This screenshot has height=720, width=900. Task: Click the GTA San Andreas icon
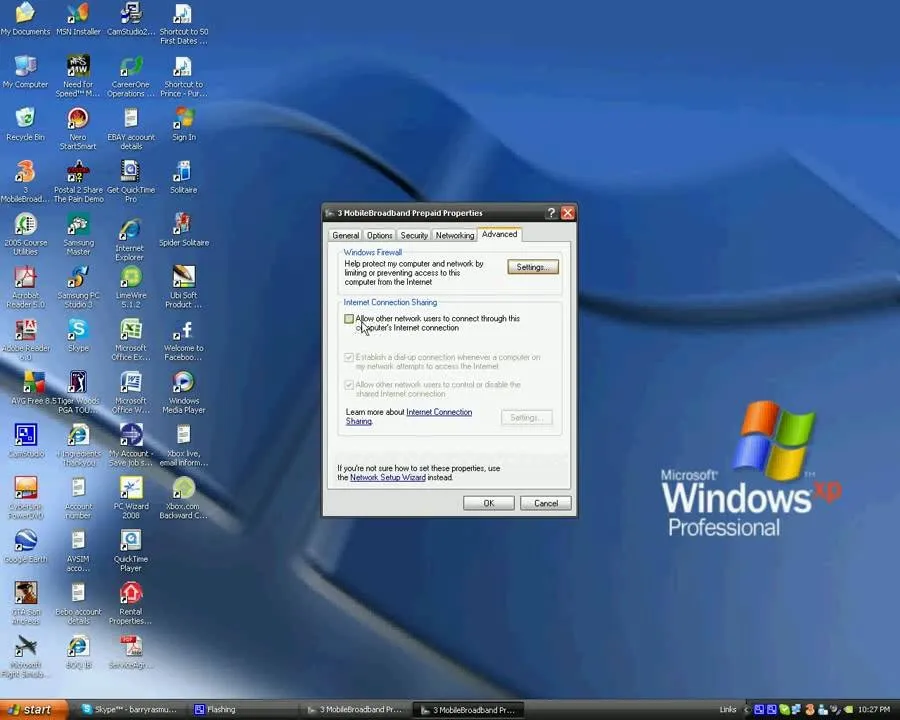[25, 604]
